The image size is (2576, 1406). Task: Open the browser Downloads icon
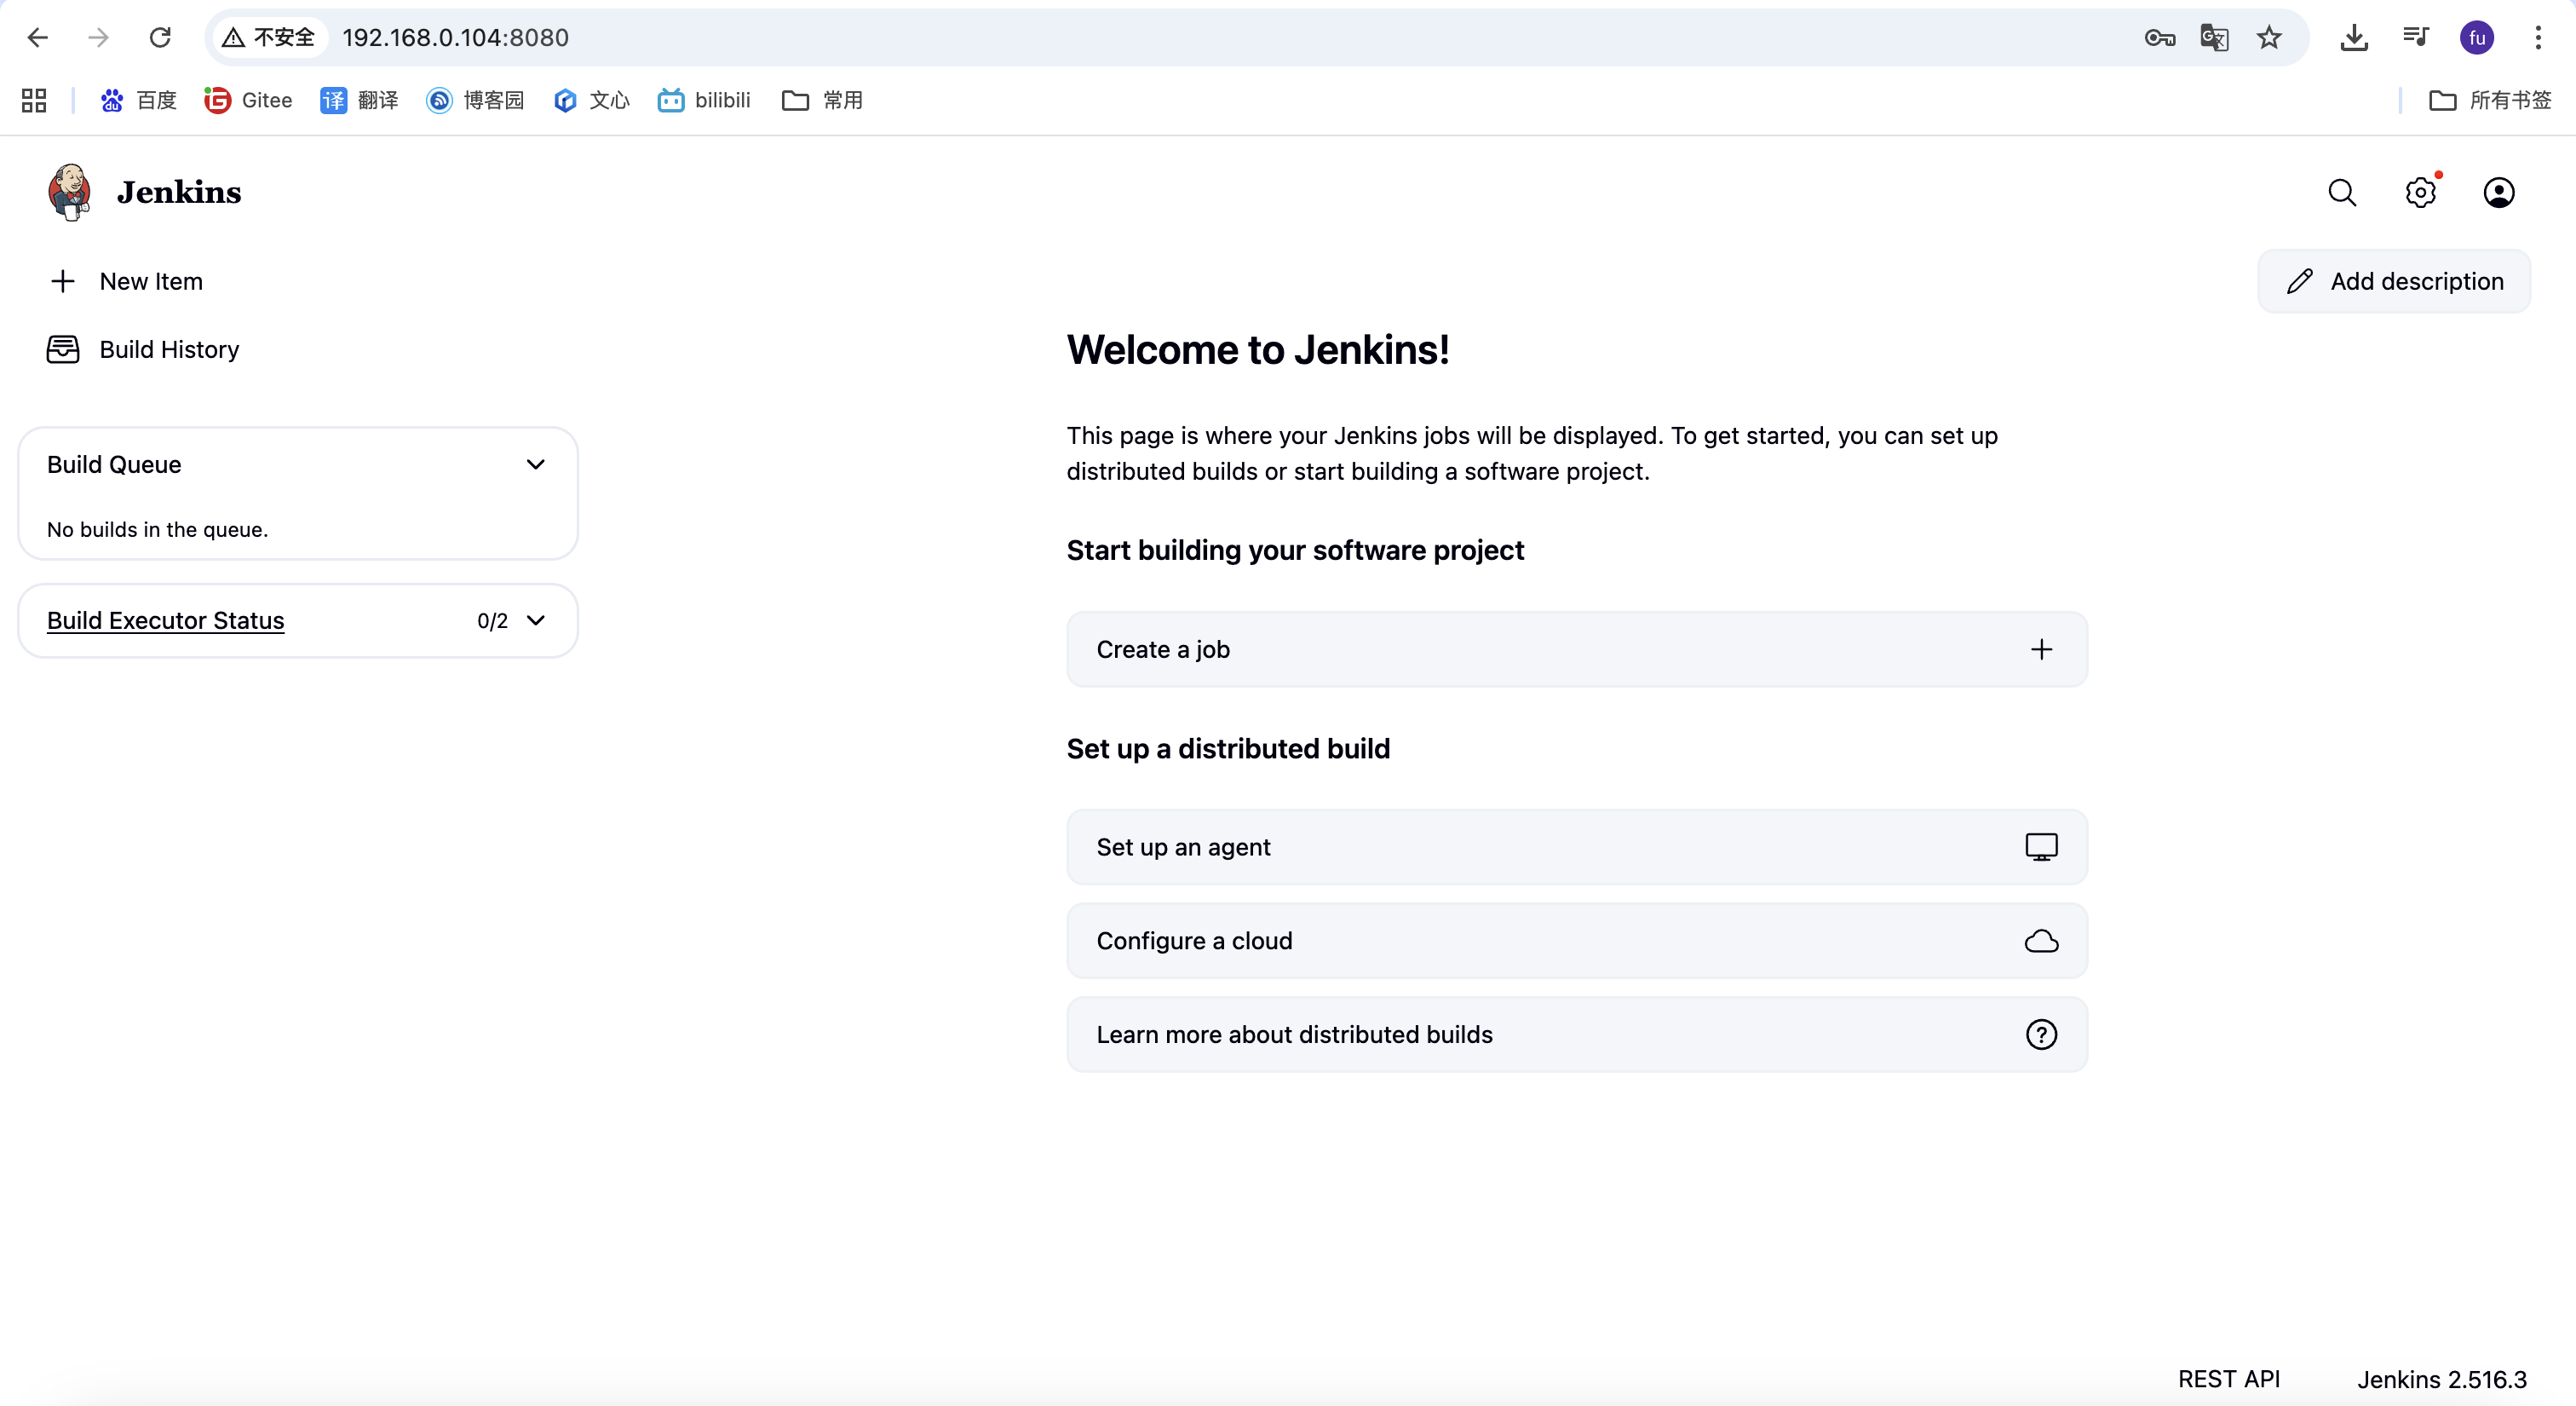click(x=2354, y=37)
